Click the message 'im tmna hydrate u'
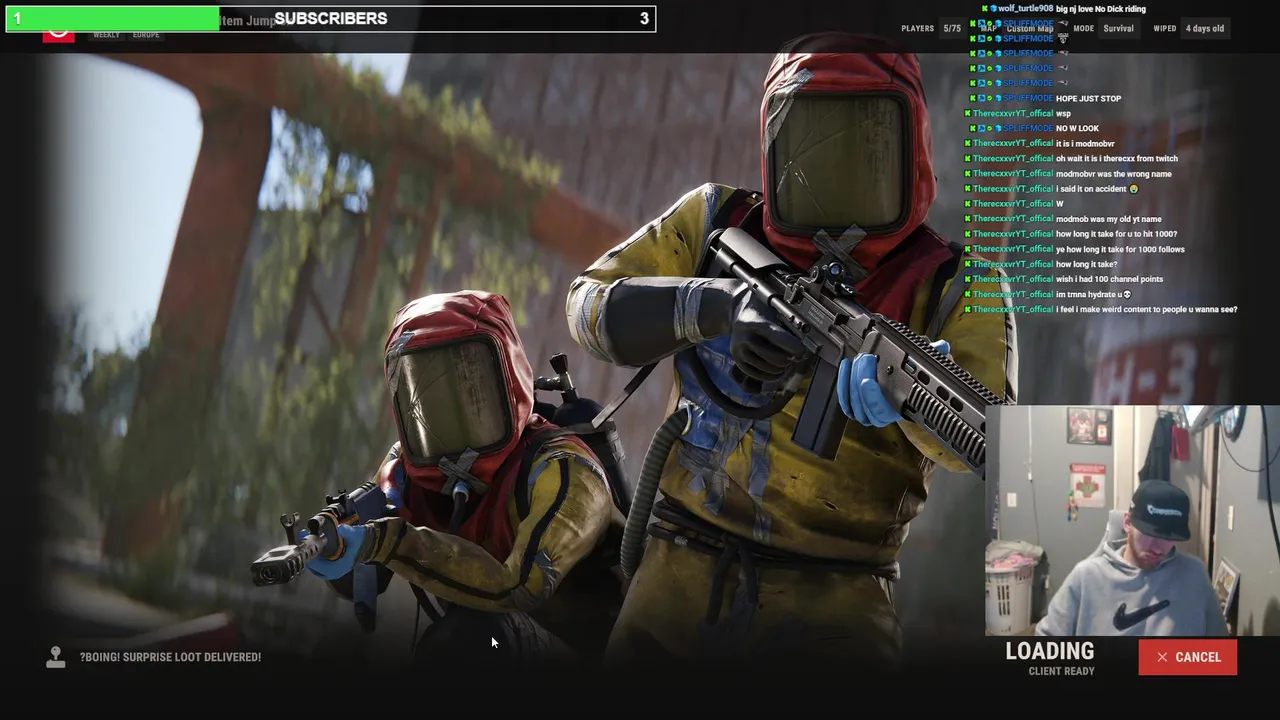Image resolution: width=1280 pixels, height=720 pixels. [x=1093, y=294]
